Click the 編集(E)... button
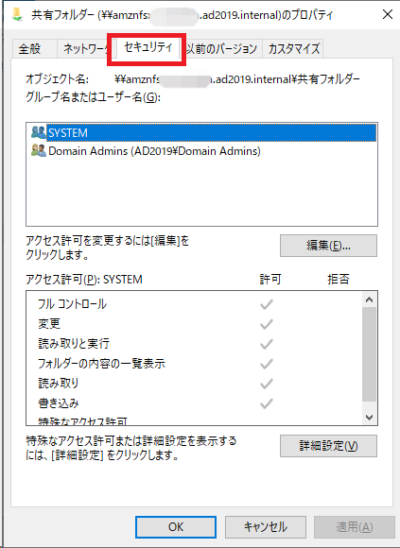 pyautogui.click(x=328, y=246)
